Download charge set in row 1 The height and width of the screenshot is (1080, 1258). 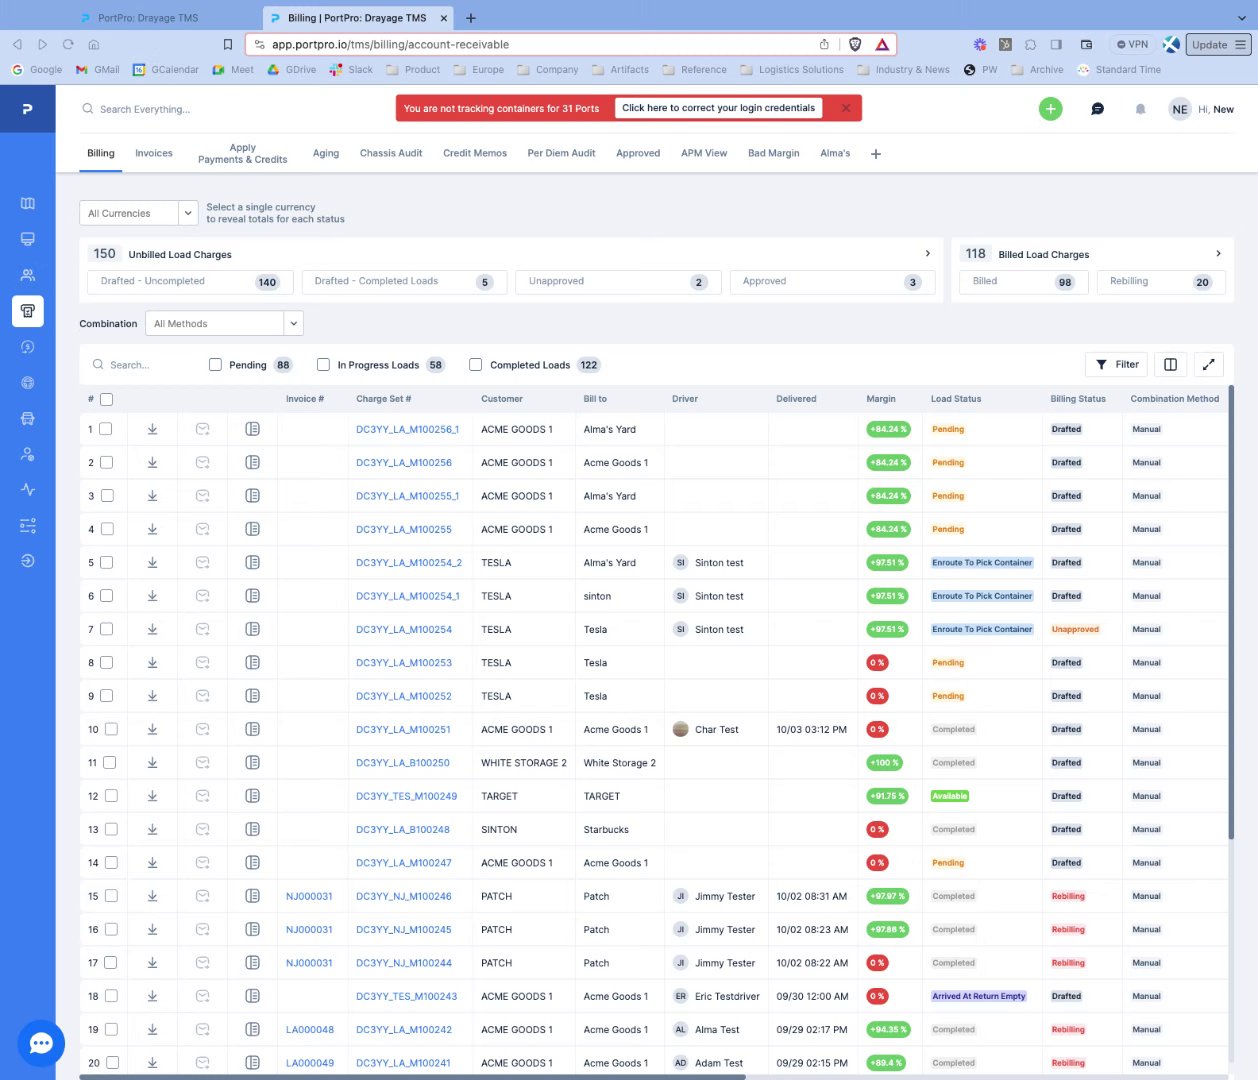pos(152,429)
